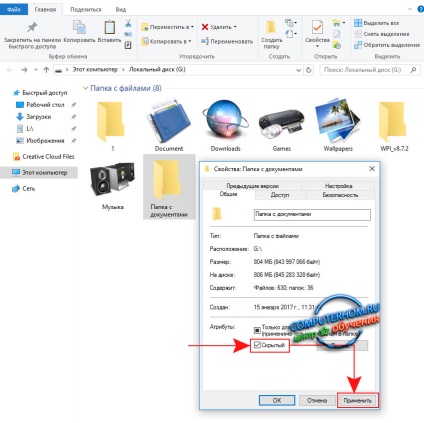The width and height of the screenshot is (424, 423).
Task: Click the Rename icon in ribbon
Action: click(205, 41)
